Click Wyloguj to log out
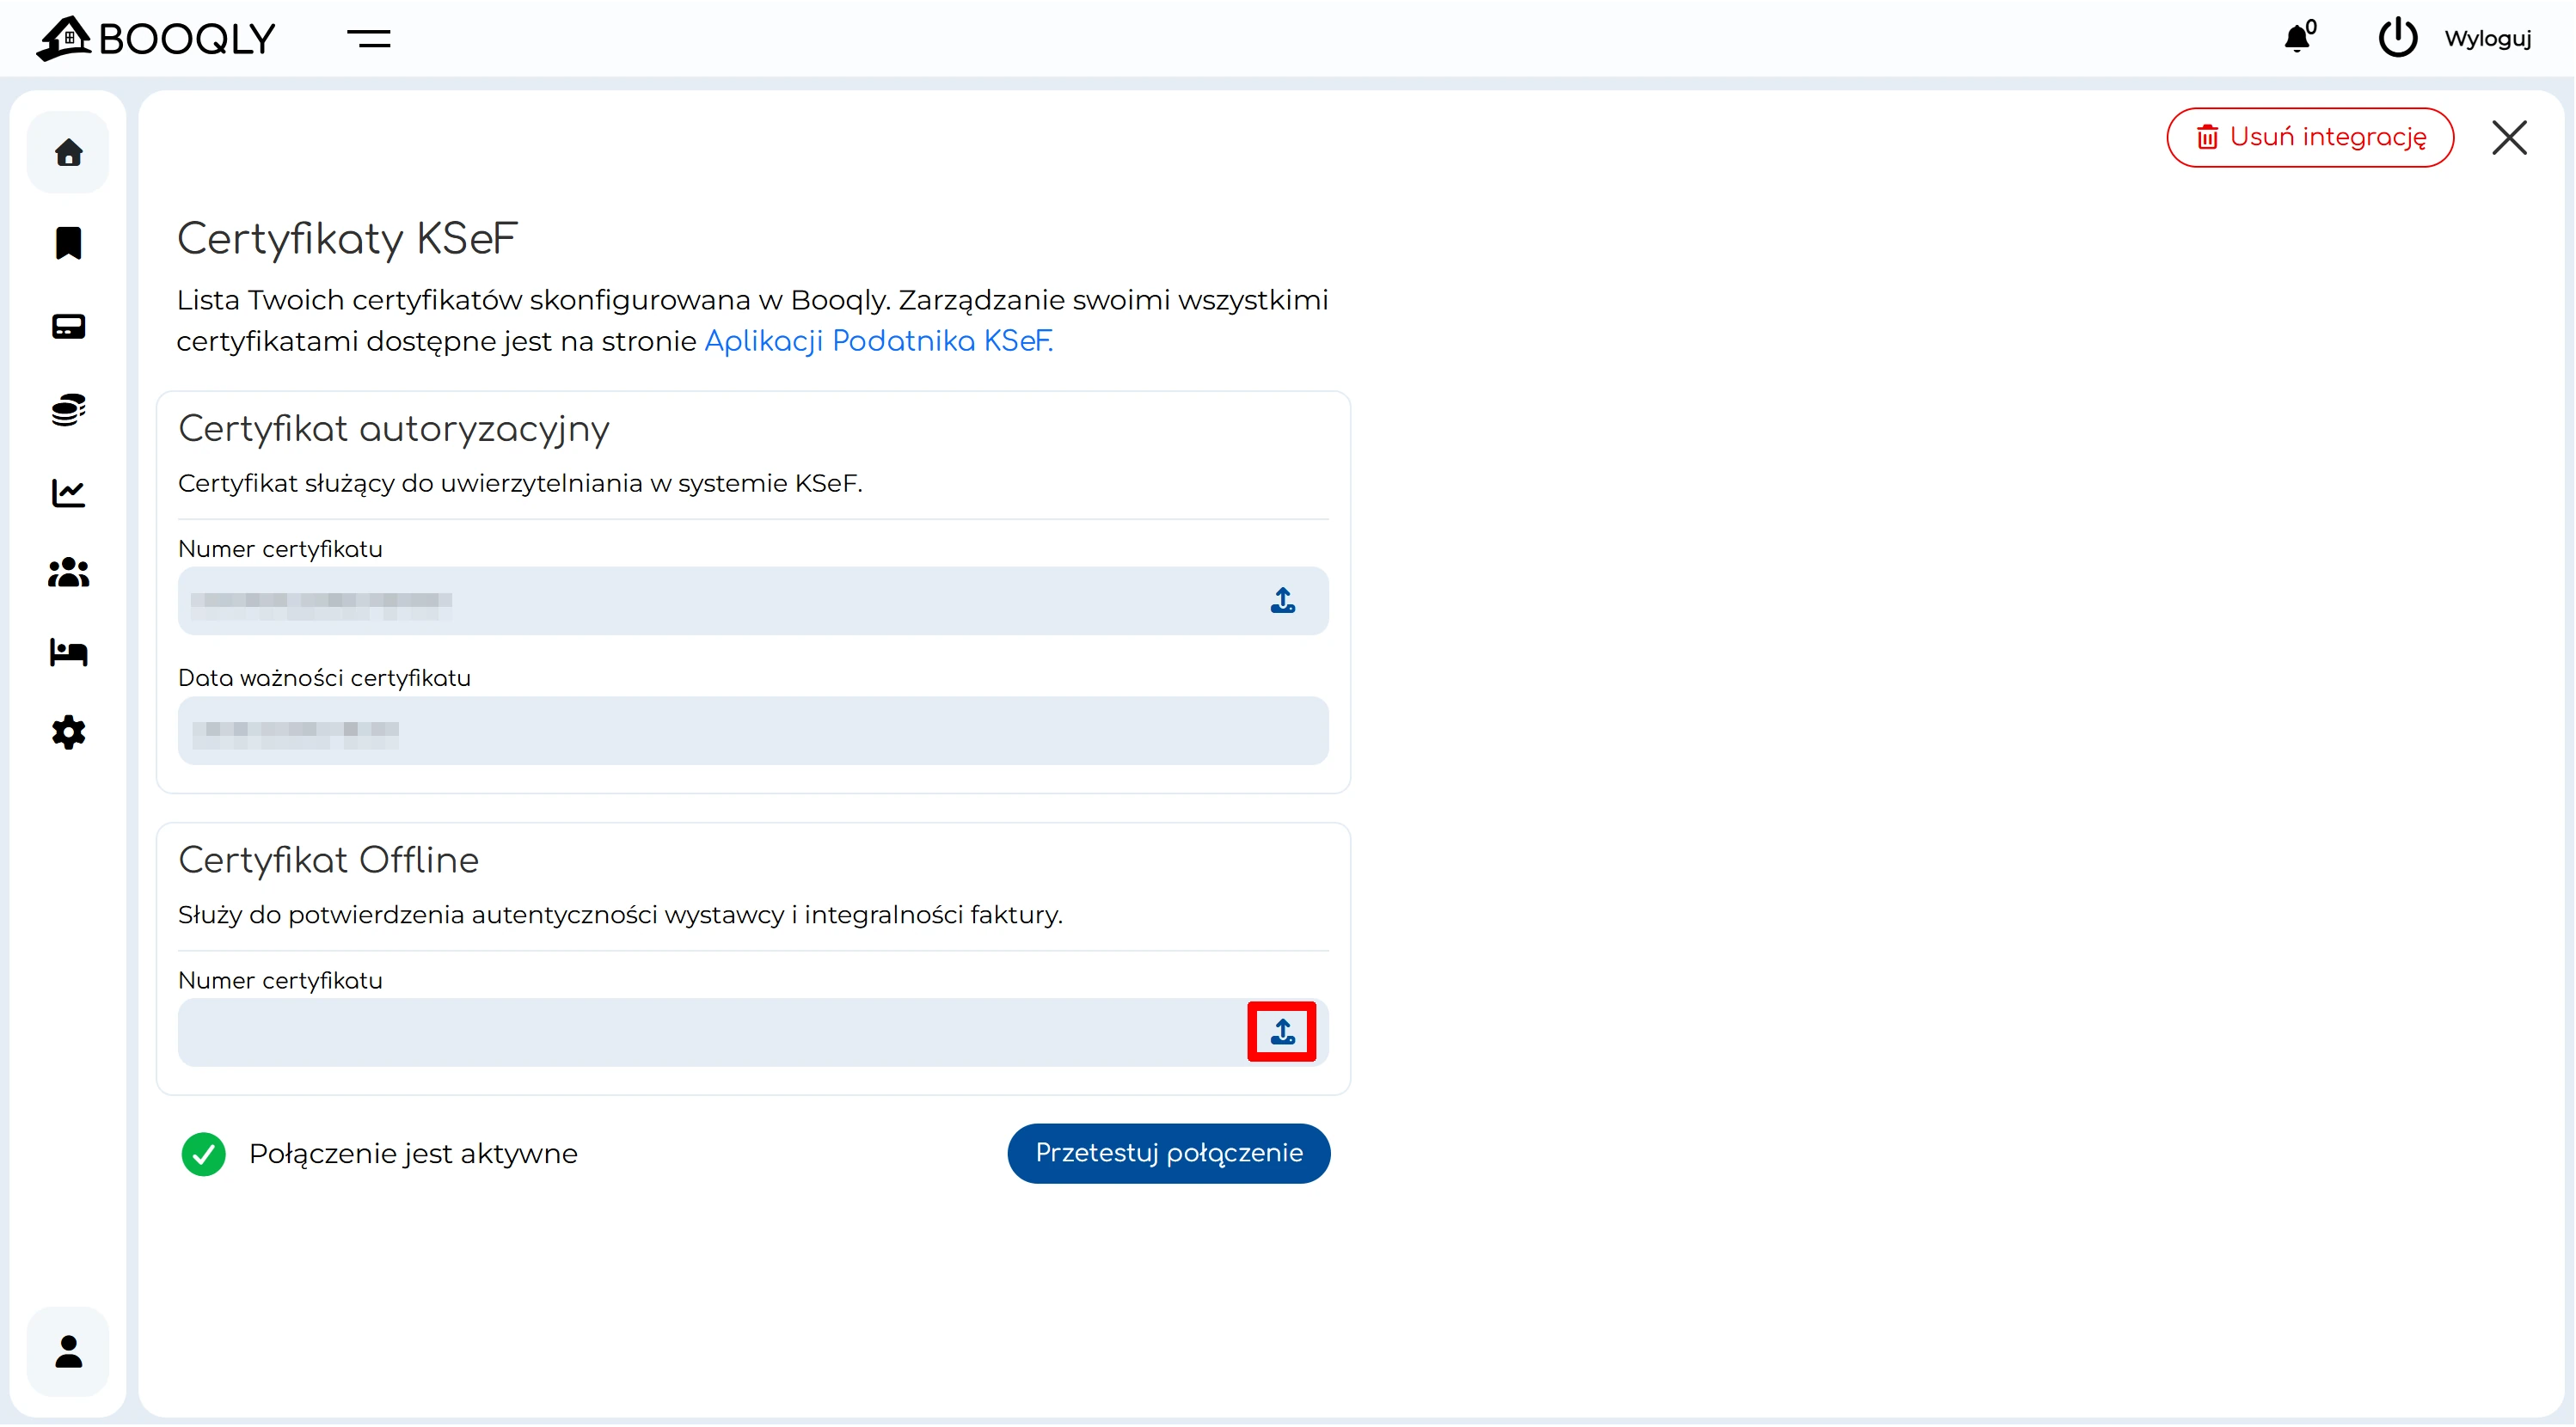This screenshot has height=1427, width=2576. click(x=2487, y=38)
